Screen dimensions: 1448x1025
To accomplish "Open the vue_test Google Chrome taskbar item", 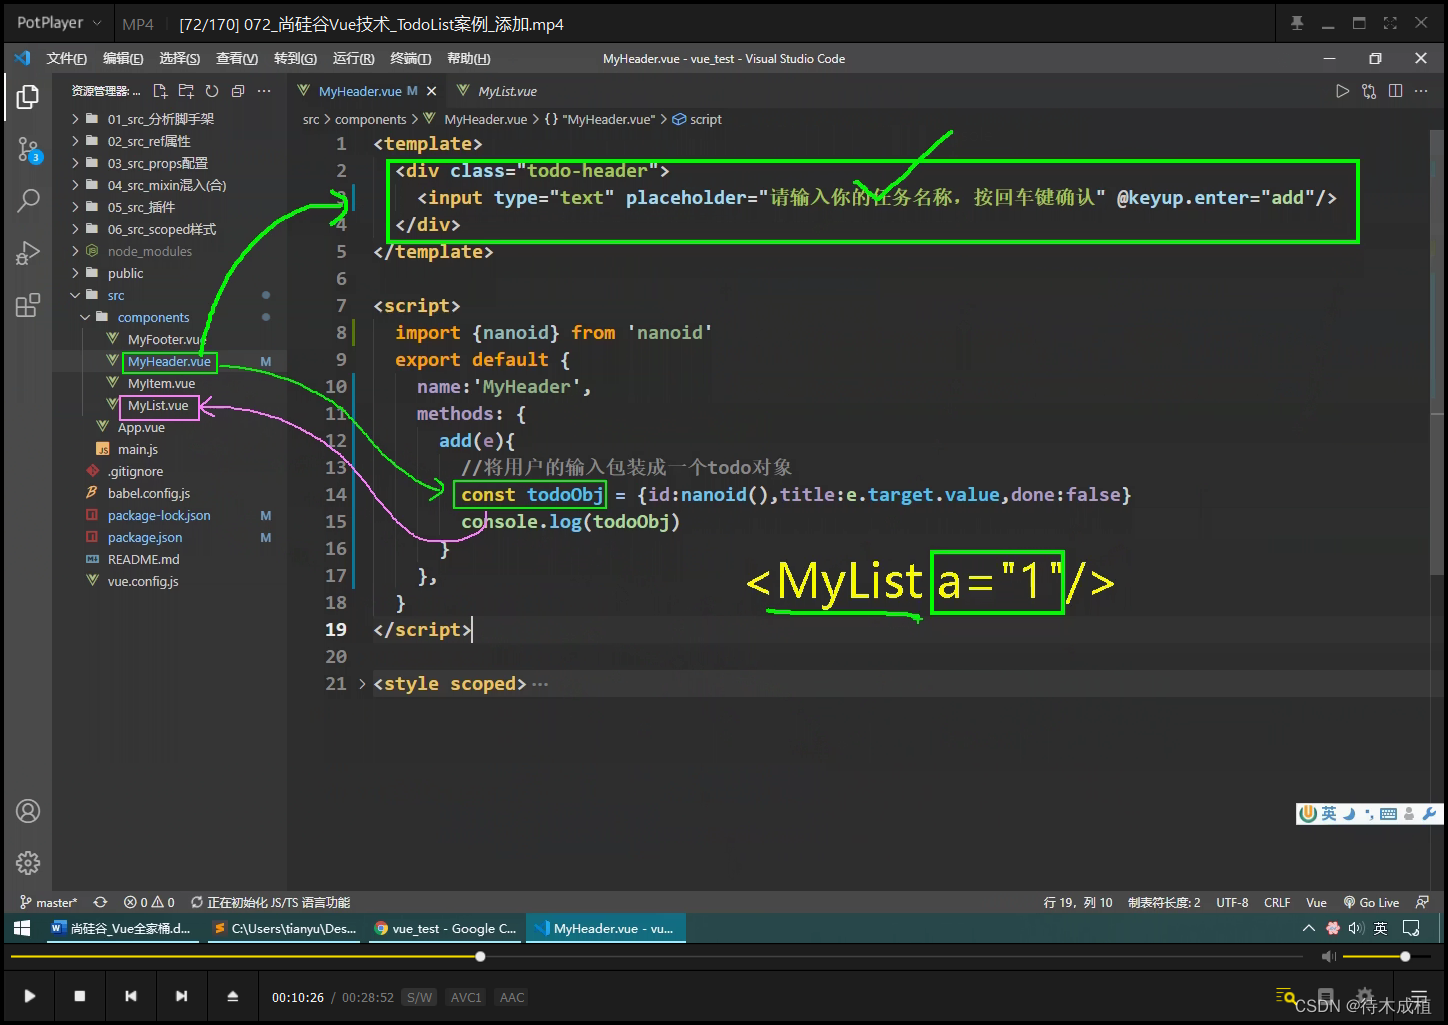I will (x=446, y=928).
